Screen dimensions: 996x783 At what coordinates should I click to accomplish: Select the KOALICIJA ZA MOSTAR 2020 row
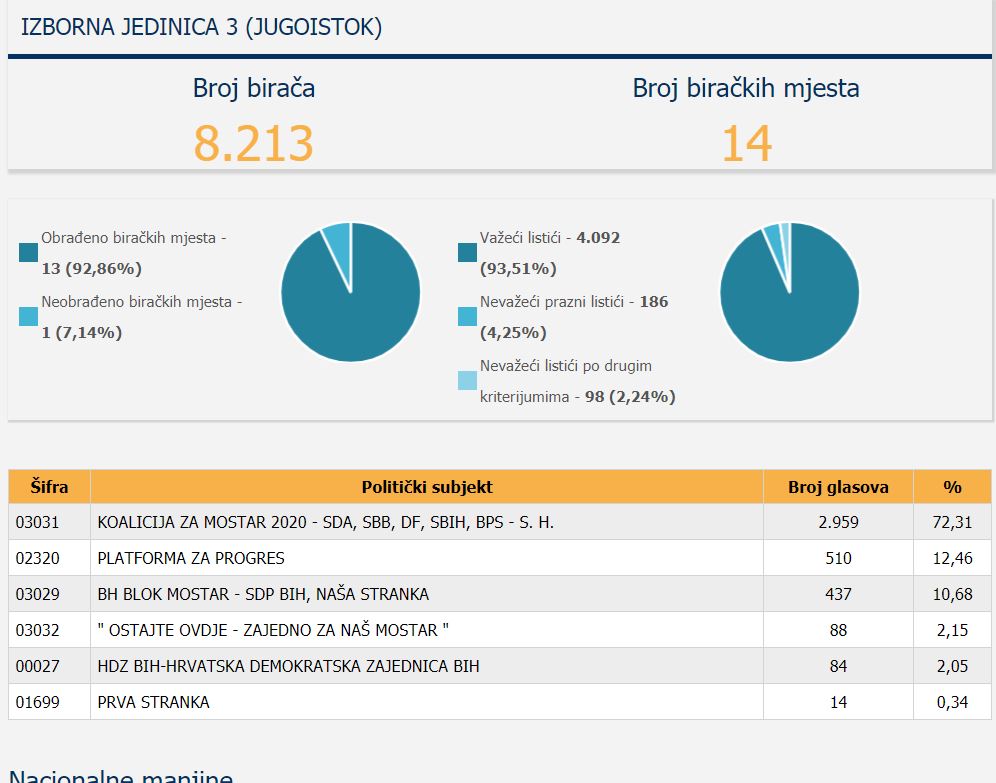pos(500,522)
